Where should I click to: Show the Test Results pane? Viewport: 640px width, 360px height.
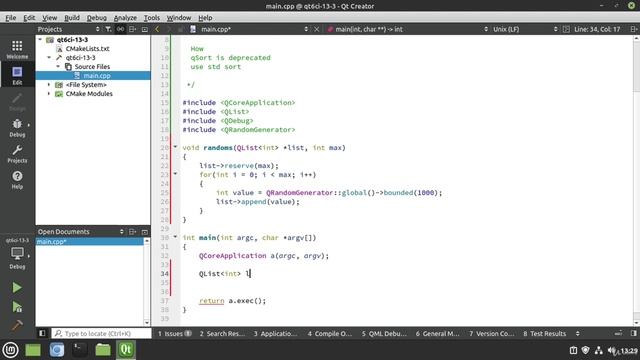pyautogui.click(x=544, y=333)
